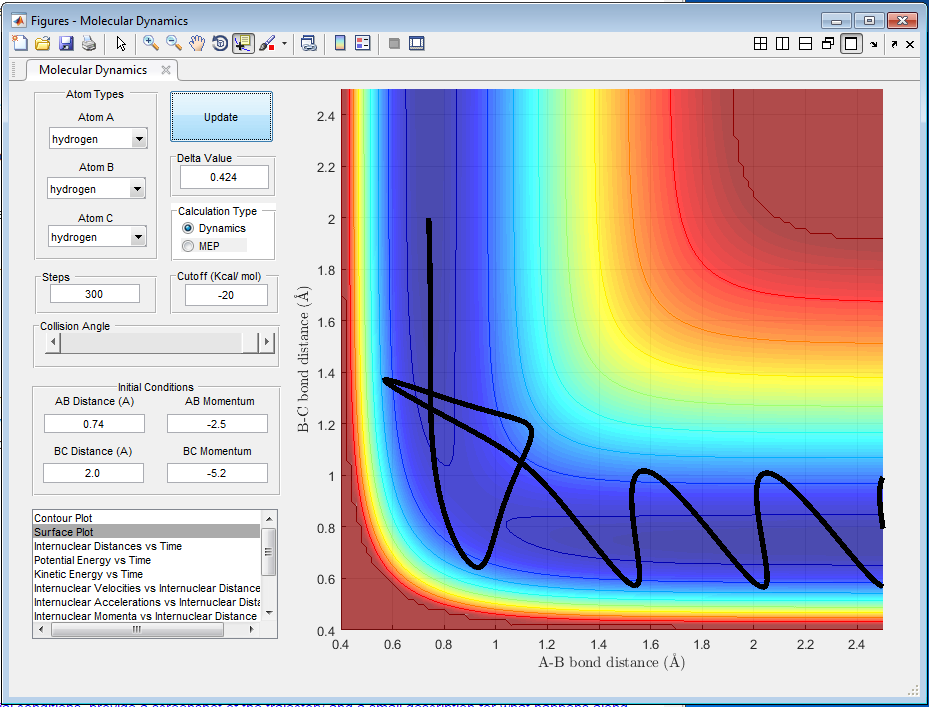Expand the Atom B element dropdown
929x707 pixels.
click(x=137, y=189)
